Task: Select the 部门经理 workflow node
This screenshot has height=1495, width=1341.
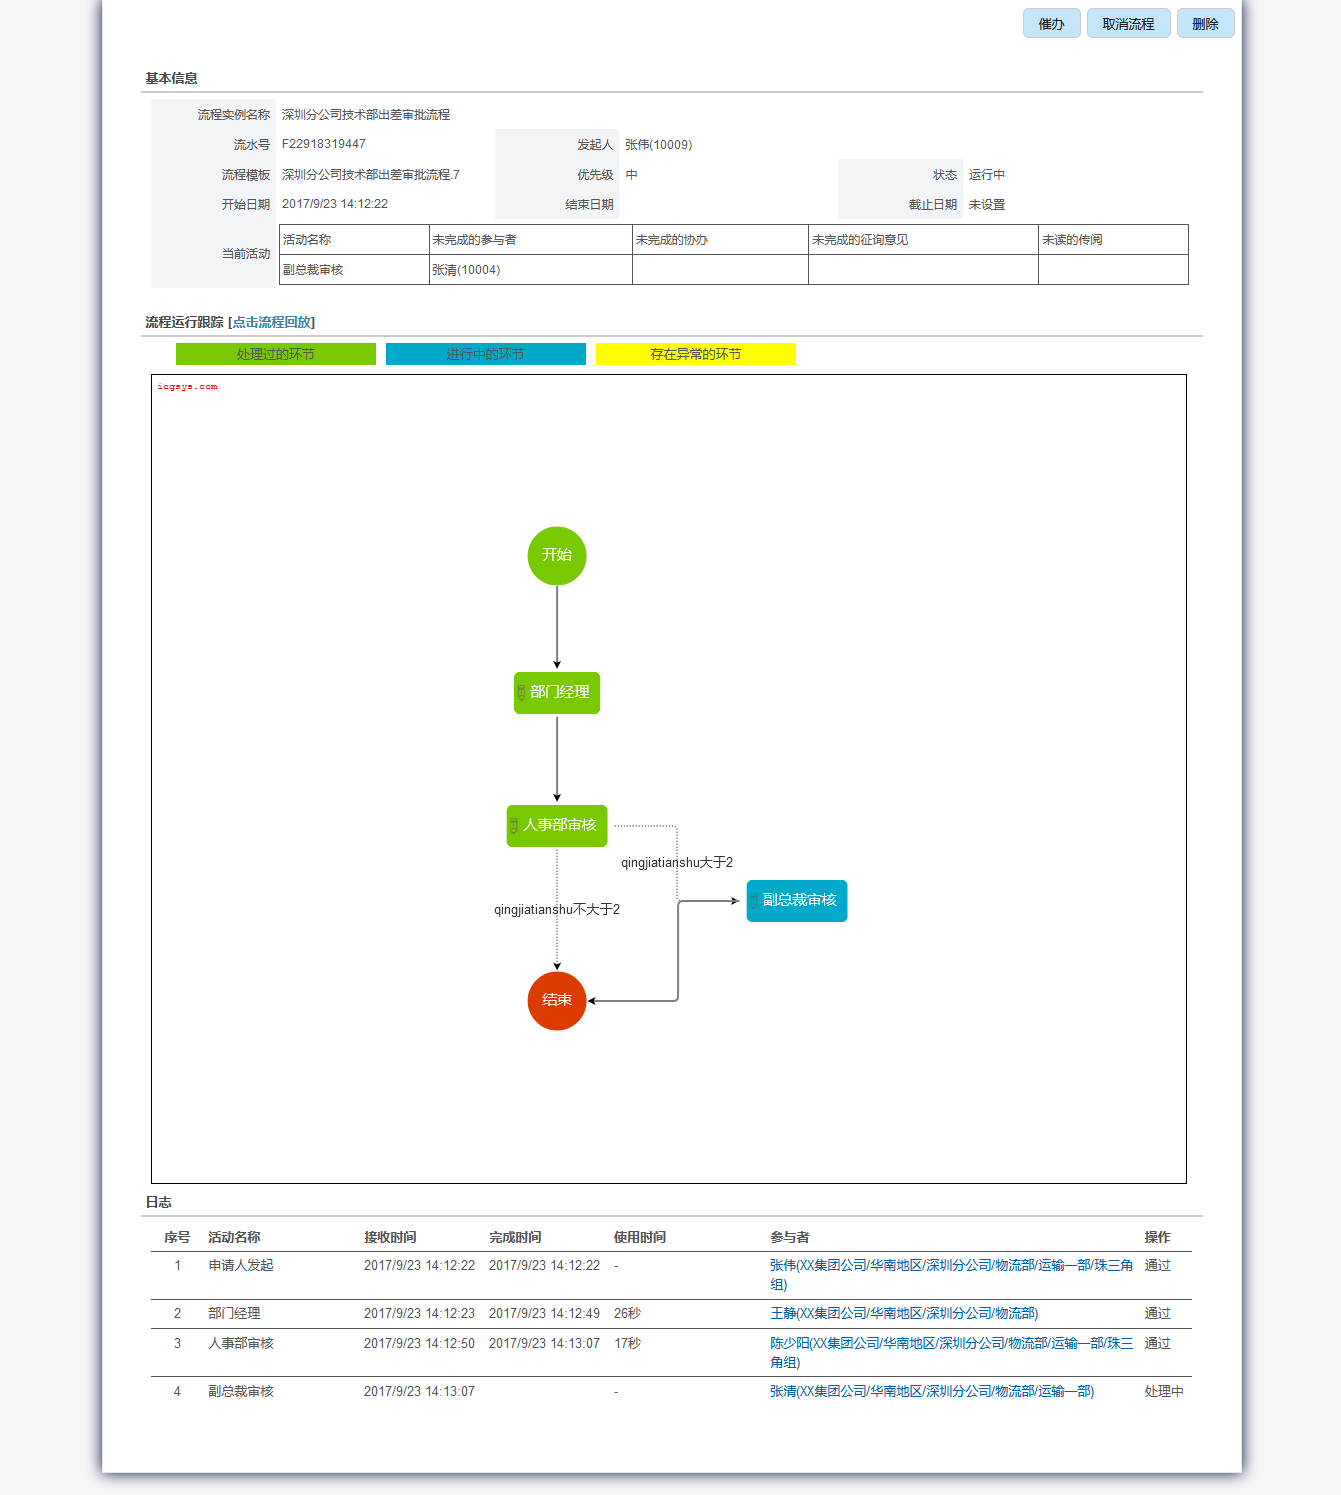Action: click(x=557, y=692)
